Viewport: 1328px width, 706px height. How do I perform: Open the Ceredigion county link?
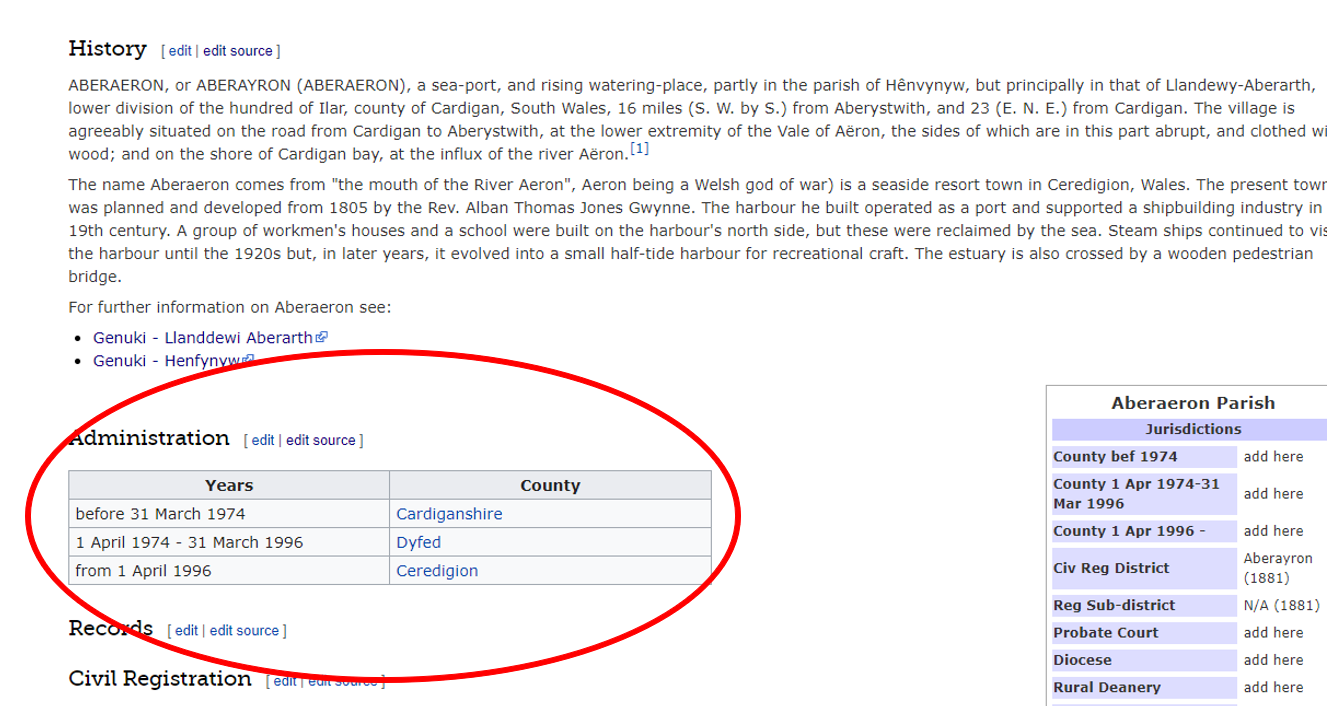click(437, 571)
